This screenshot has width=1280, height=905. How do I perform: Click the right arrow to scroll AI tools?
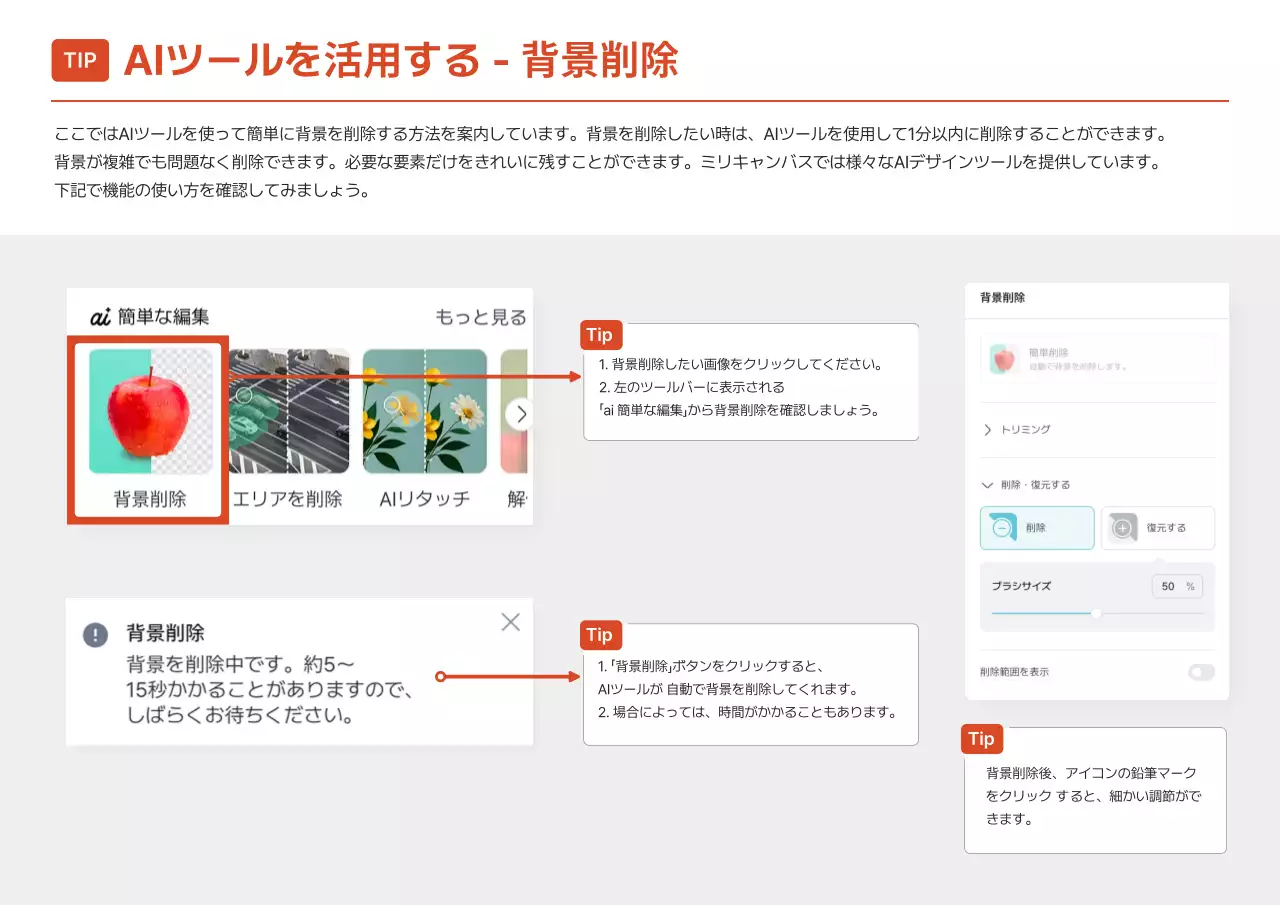[520, 413]
